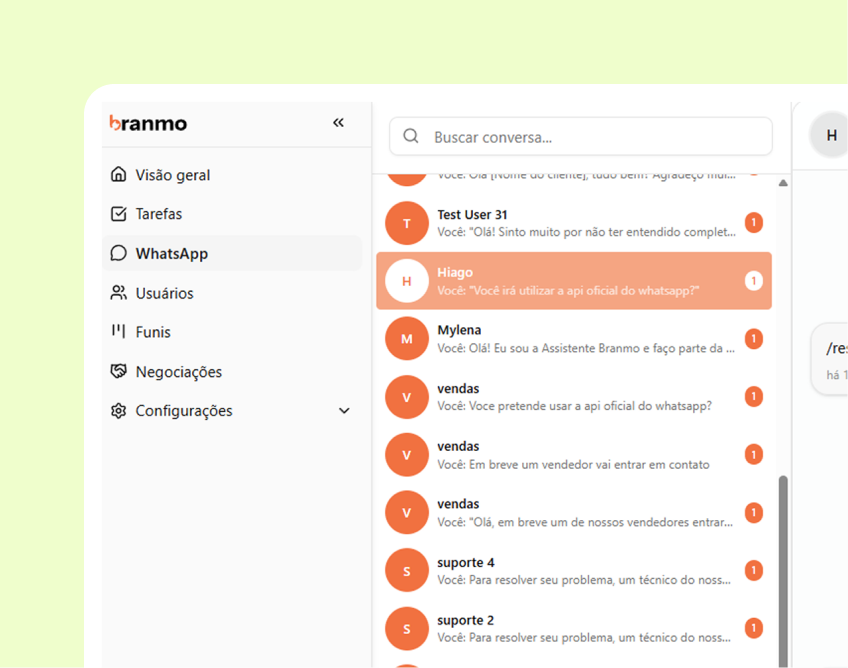Click the Negociações handshake icon
848x668 pixels.
[x=119, y=372]
